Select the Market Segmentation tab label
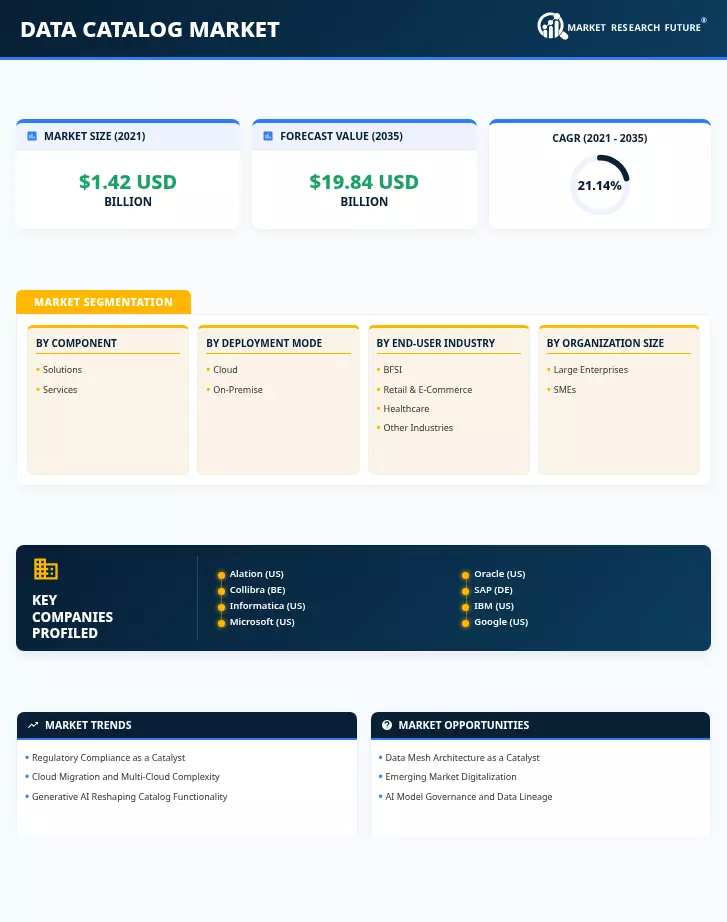The image size is (727, 922). point(104,302)
